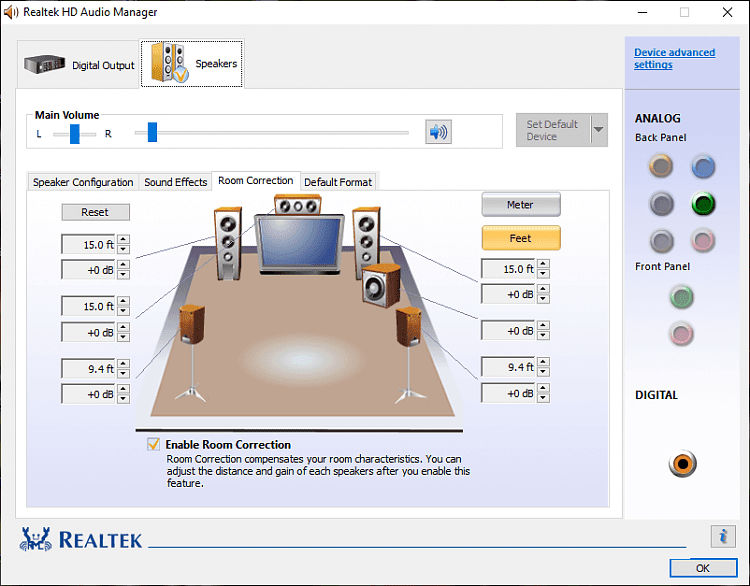Click the pink front panel jack
The height and width of the screenshot is (586, 750).
pyautogui.click(x=681, y=333)
